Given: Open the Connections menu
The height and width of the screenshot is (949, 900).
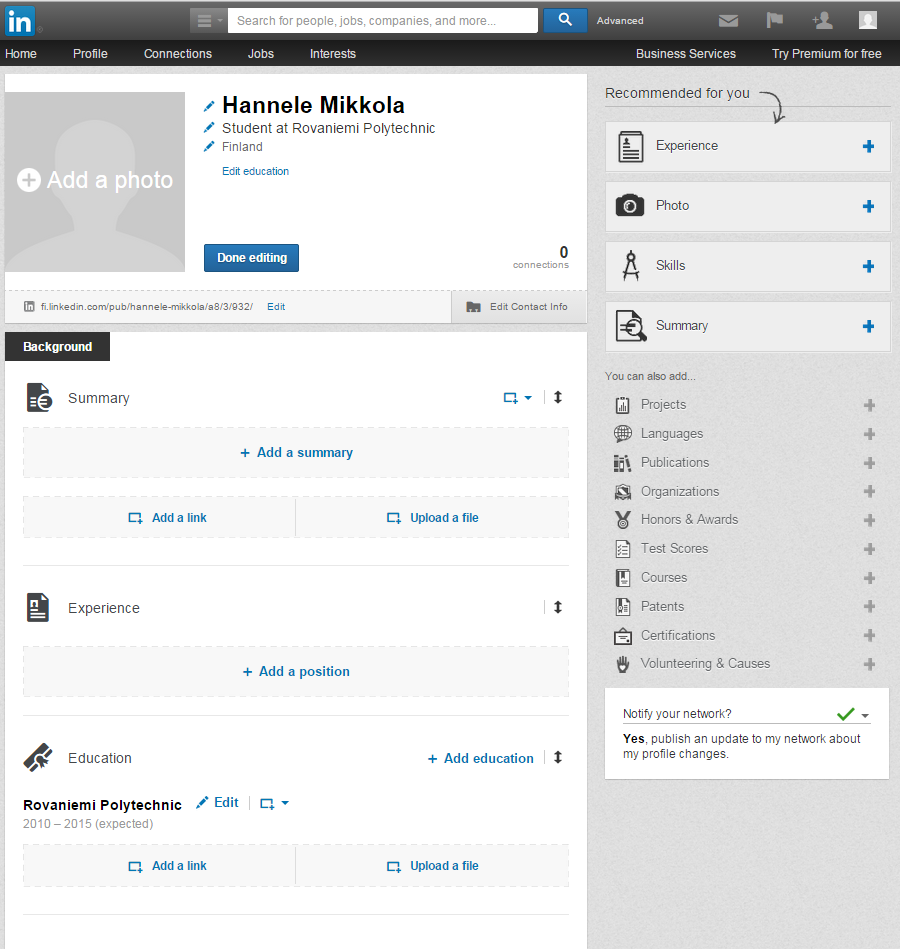Looking at the screenshot, I should (178, 54).
